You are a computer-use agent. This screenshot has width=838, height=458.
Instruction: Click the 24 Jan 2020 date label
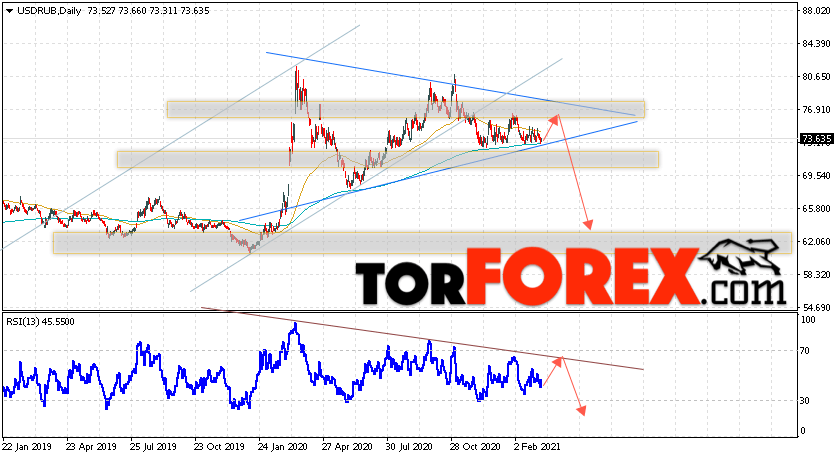tap(283, 447)
